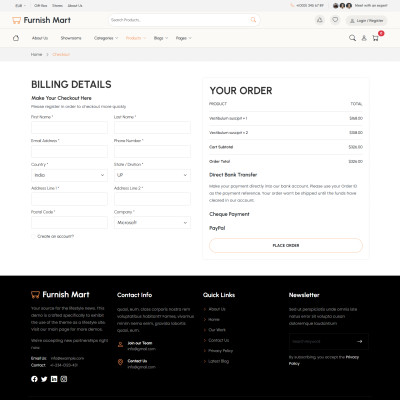Expand the Blogs menu
Image resolution: width=400 pixels, height=400 pixels.
[x=161, y=38]
